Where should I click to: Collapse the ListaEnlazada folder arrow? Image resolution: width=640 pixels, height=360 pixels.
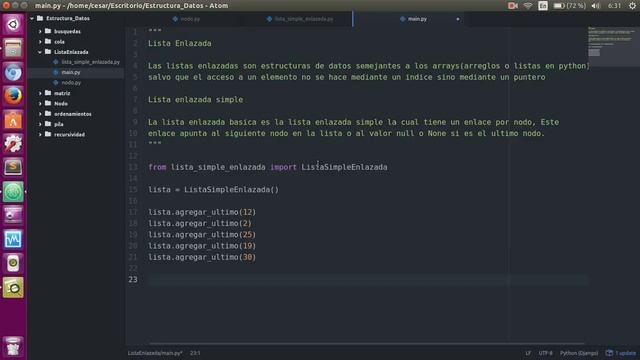(40, 52)
